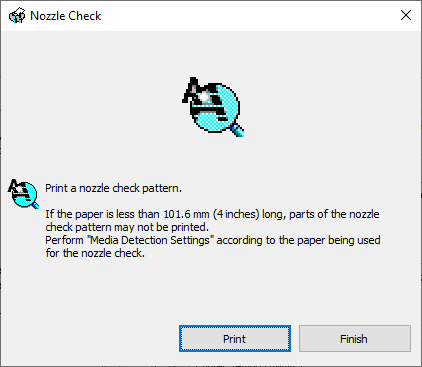Click the letter A in the small icon

pyautogui.click(x=13, y=185)
